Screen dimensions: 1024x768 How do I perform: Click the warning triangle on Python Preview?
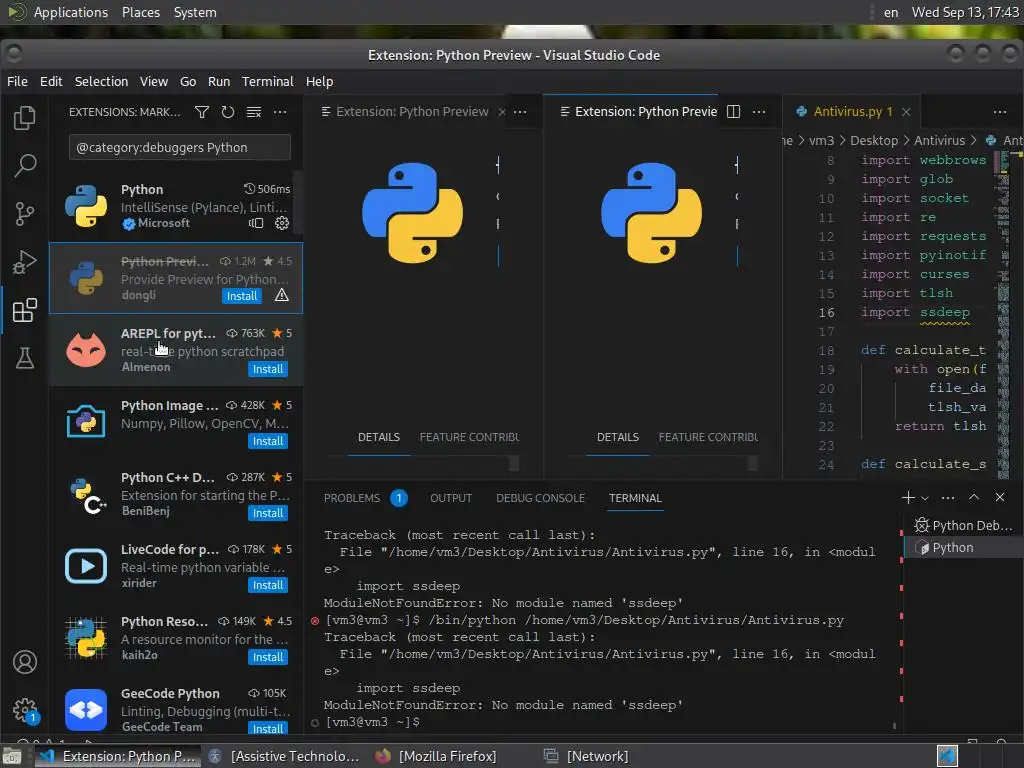click(281, 295)
